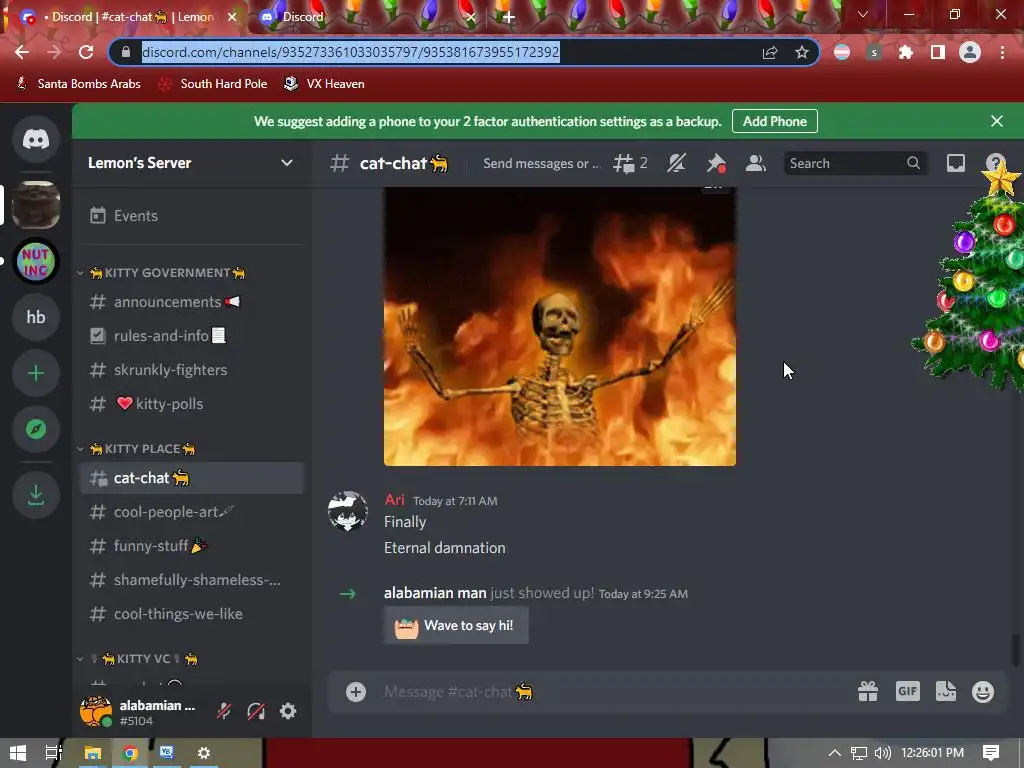The width and height of the screenshot is (1024, 768).
Task: Show hidden system tray icons
Action: point(835,753)
